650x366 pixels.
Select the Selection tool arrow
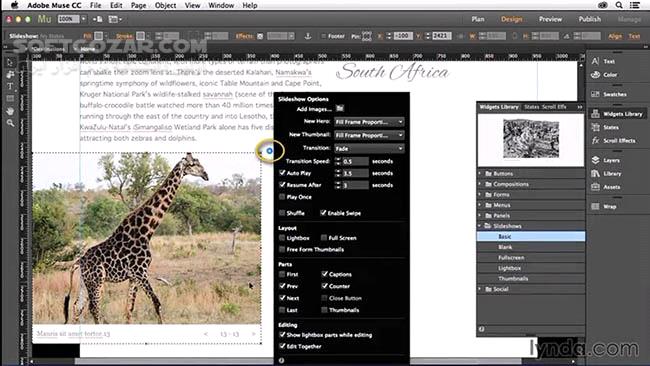click(x=10, y=63)
